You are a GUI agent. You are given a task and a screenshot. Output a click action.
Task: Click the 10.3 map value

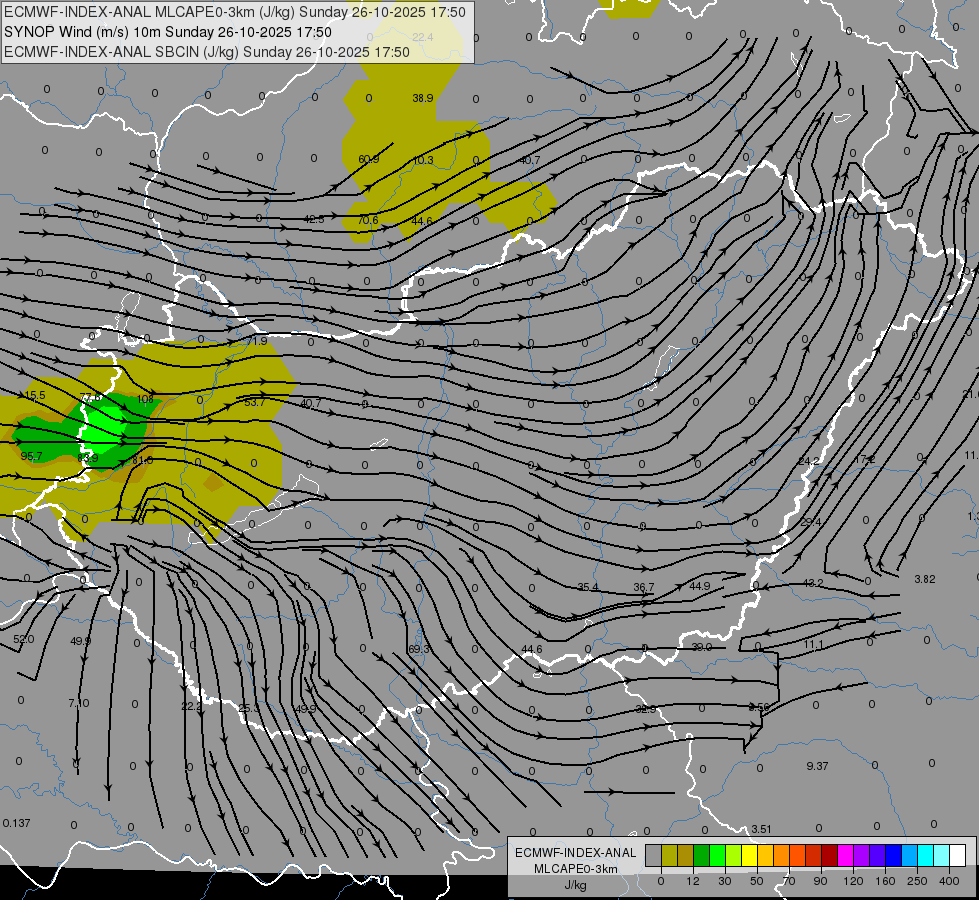[423, 161]
